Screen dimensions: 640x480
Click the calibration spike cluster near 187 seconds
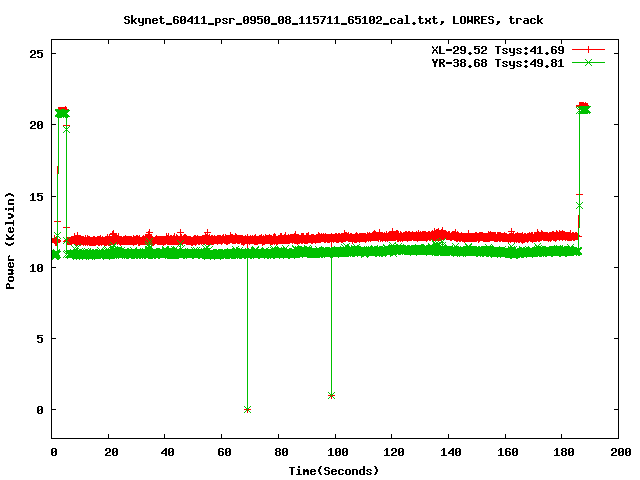pos(583,108)
